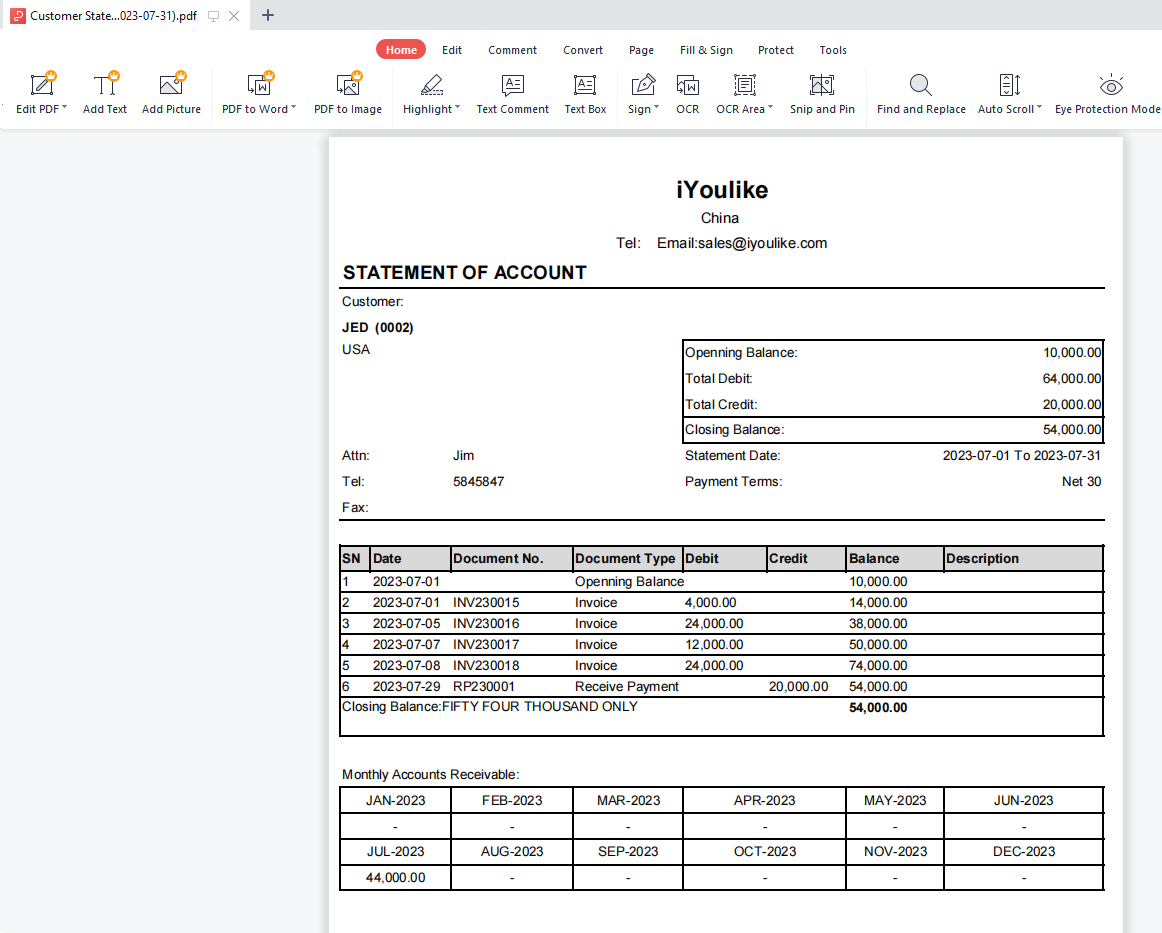1162x933 pixels.
Task: Run the OCR tool
Action: (687, 85)
